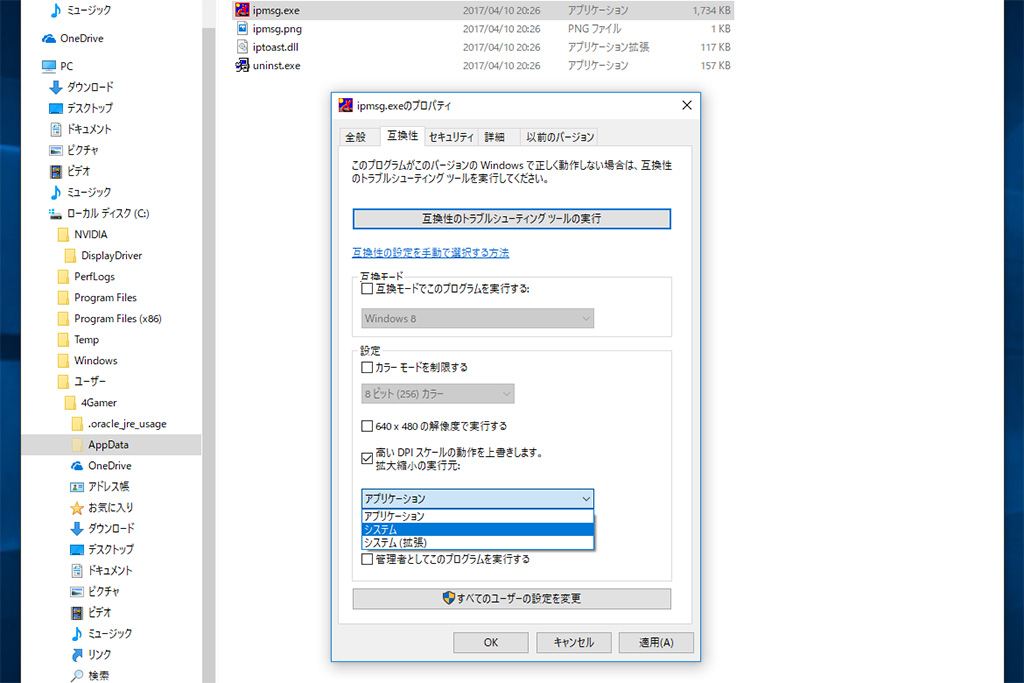
Task: Click the ローカル ディスク (C:) drive icon
Action: pyautogui.click(x=56, y=214)
